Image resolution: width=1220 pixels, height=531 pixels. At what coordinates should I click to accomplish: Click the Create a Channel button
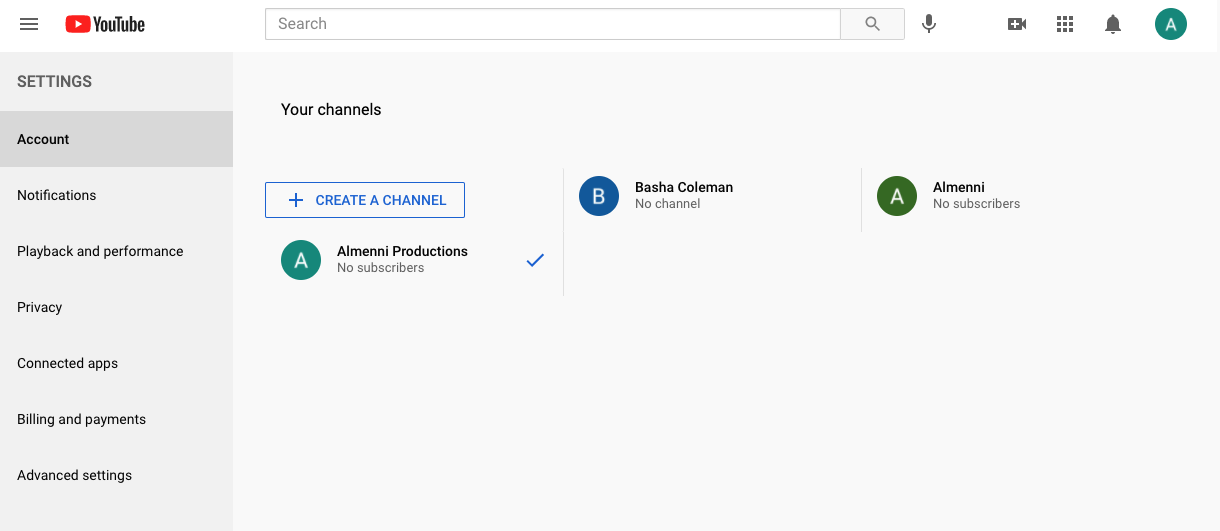[x=365, y=200]
